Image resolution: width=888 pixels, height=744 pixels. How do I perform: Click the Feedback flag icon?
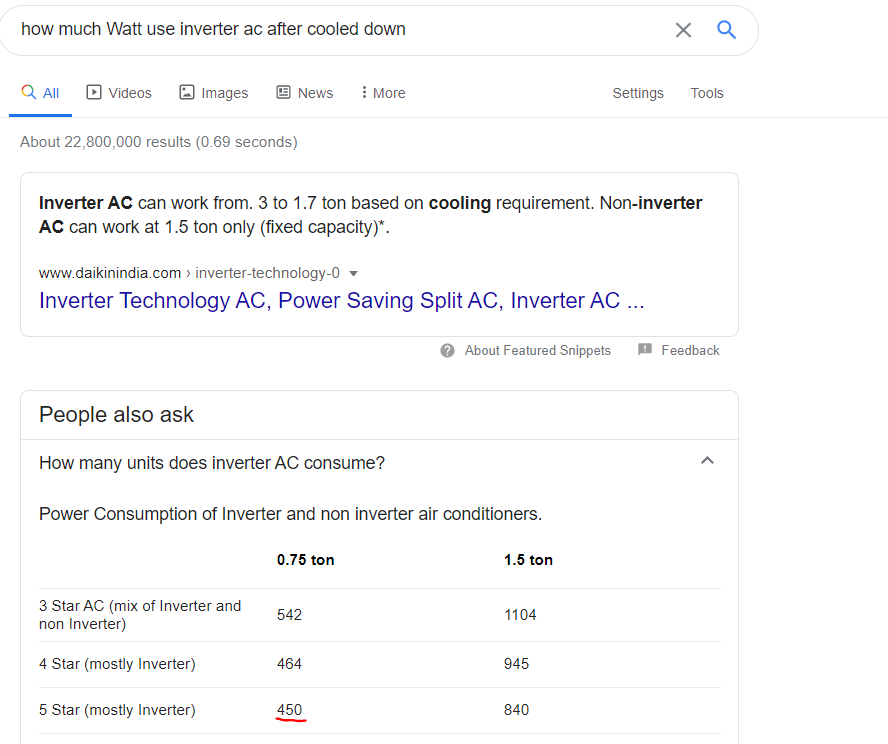click(x=644, y=349)
